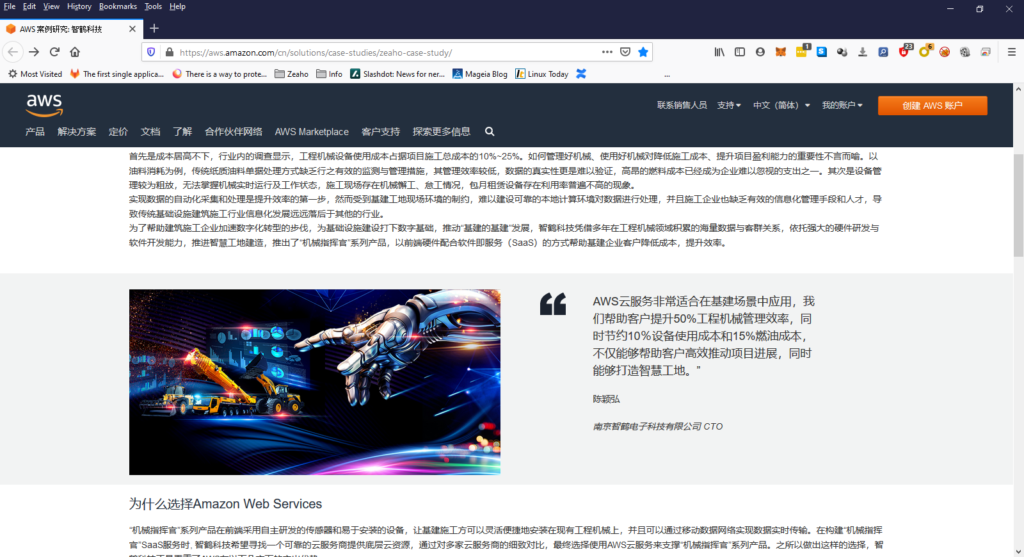Open the Bookmarks menu
This screenshot has height=557, width=1024.
(118, 7)
